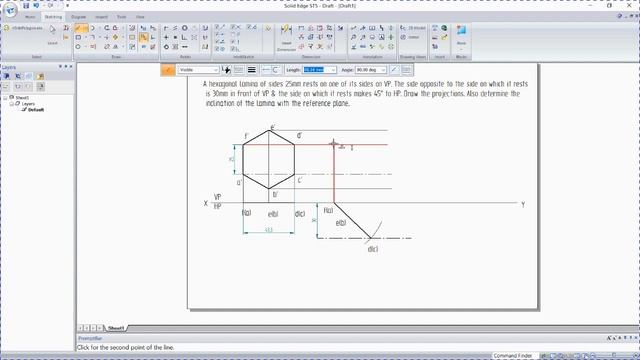This screenshot has width=640, height=360.
Task: Select the Circle tool in Draw group
Action: point(78,47)
